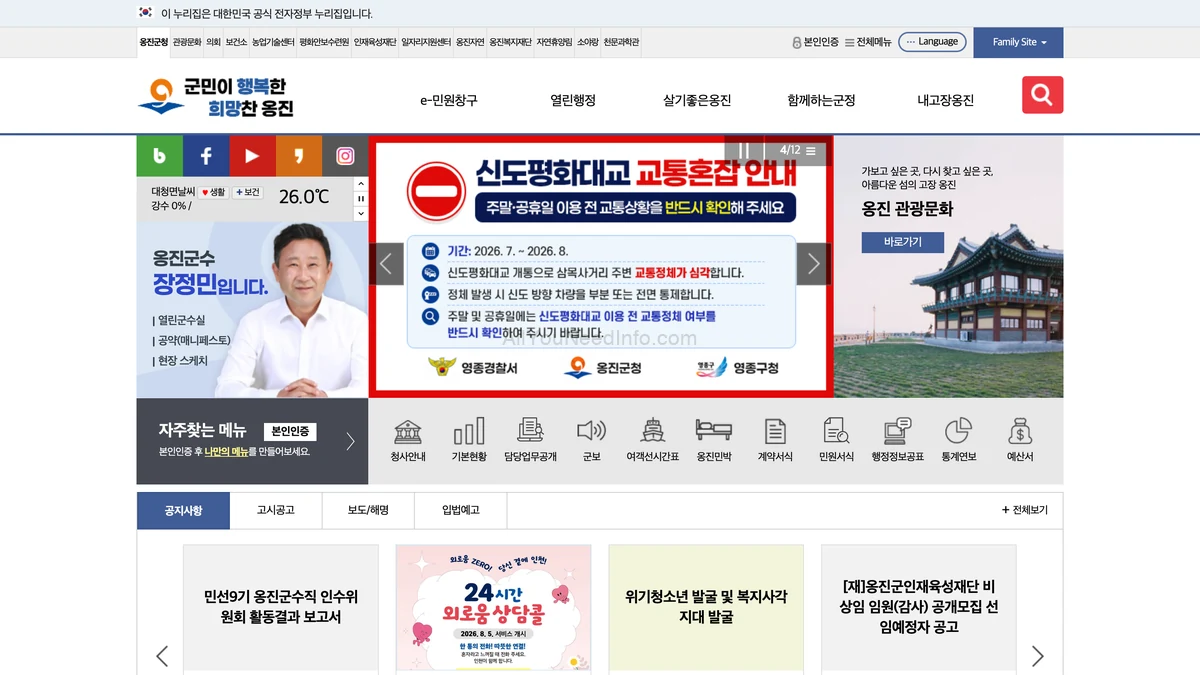Click the Ongjin county logo
Screen dimensions: 1200x675
216,96
